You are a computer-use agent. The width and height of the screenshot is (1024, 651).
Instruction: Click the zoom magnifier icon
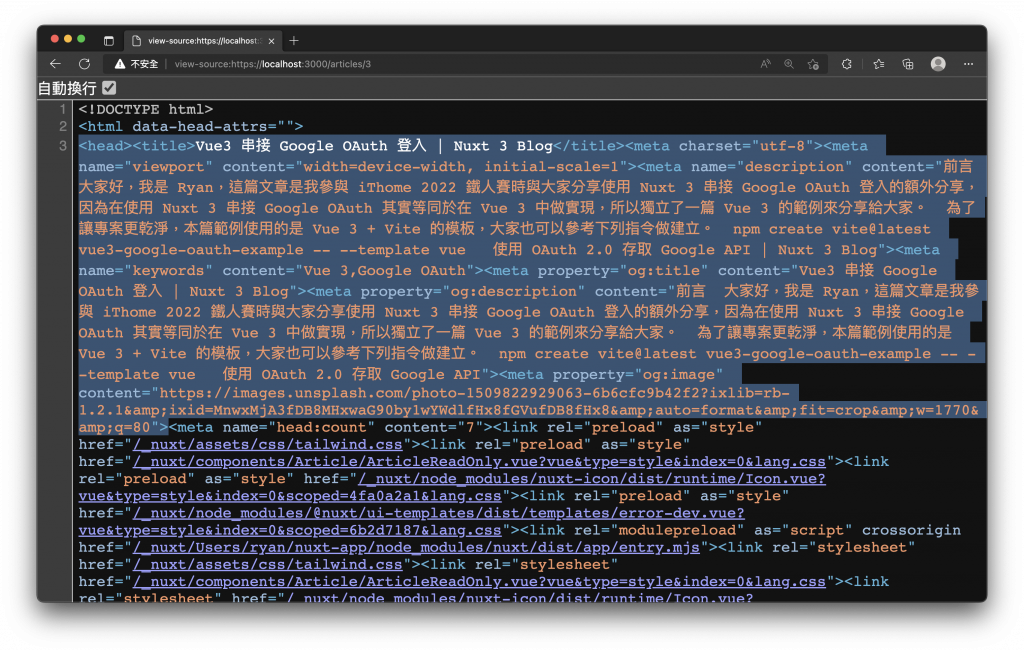(789, 64)
